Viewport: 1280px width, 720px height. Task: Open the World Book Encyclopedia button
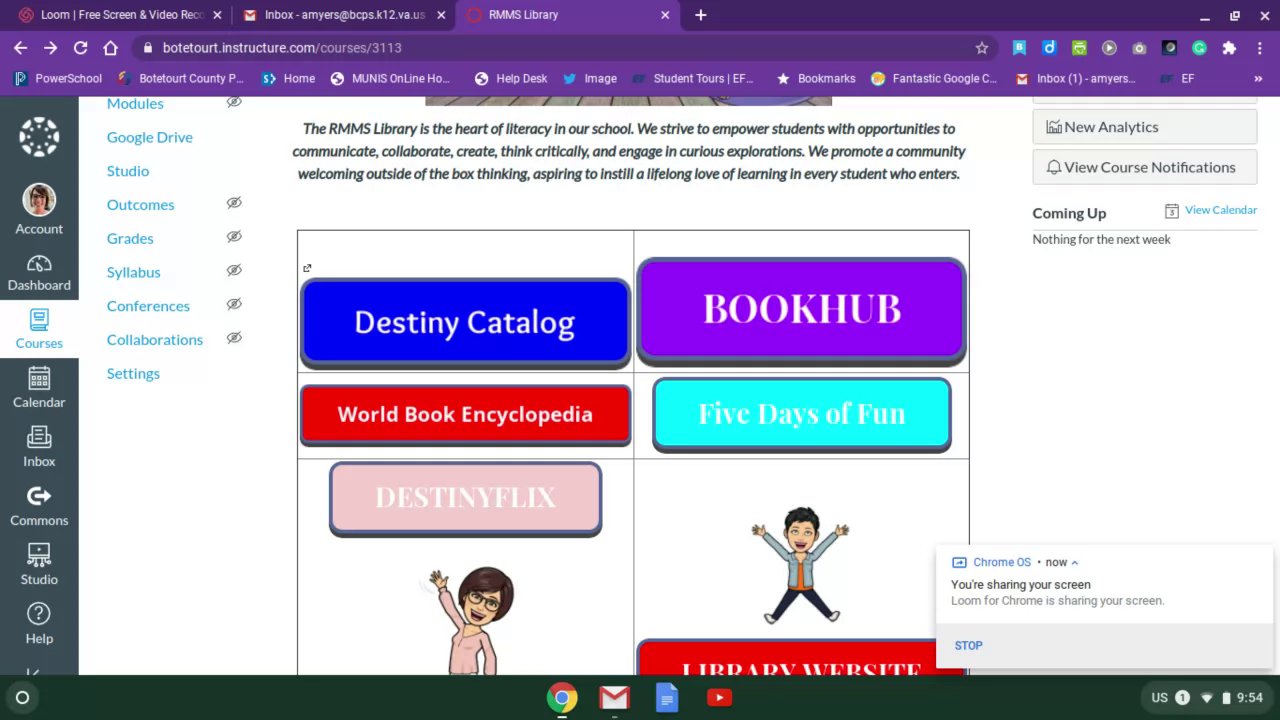pos(465,414)
